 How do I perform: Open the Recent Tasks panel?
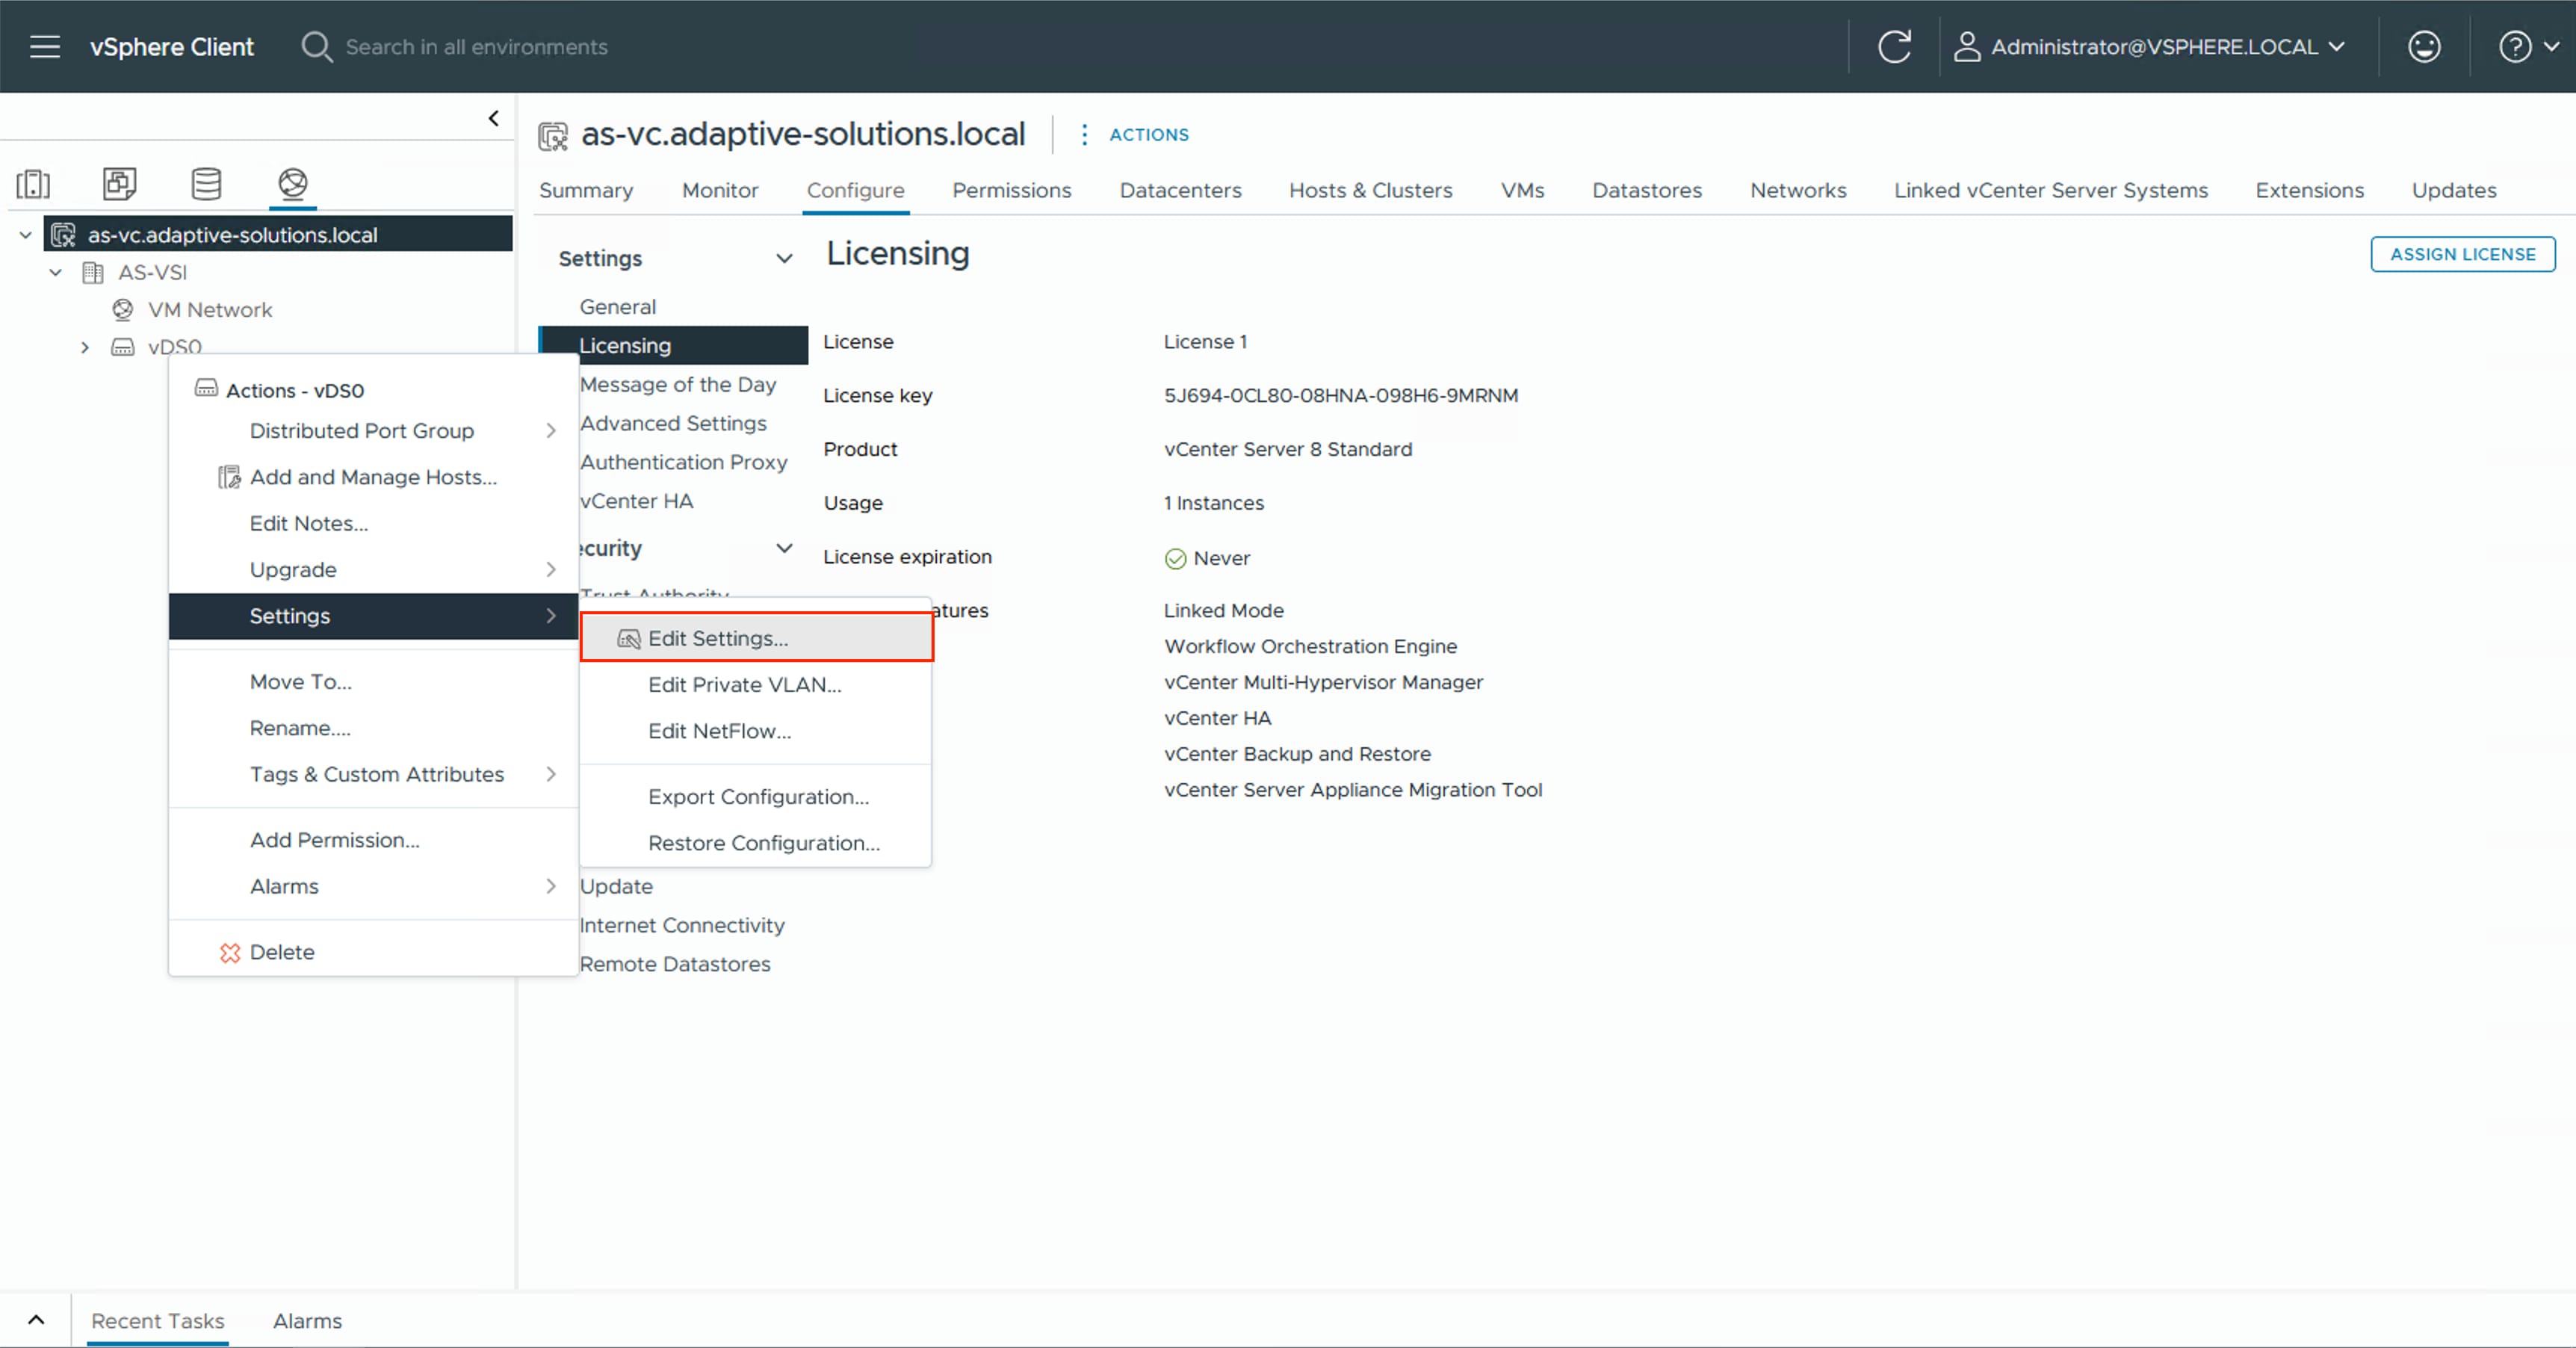click(x=157, y=1320)
